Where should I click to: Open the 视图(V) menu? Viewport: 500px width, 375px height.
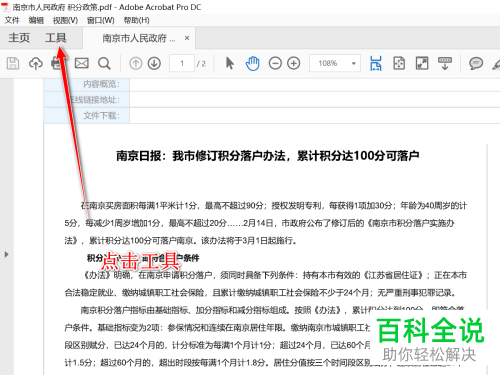(65, 20)
